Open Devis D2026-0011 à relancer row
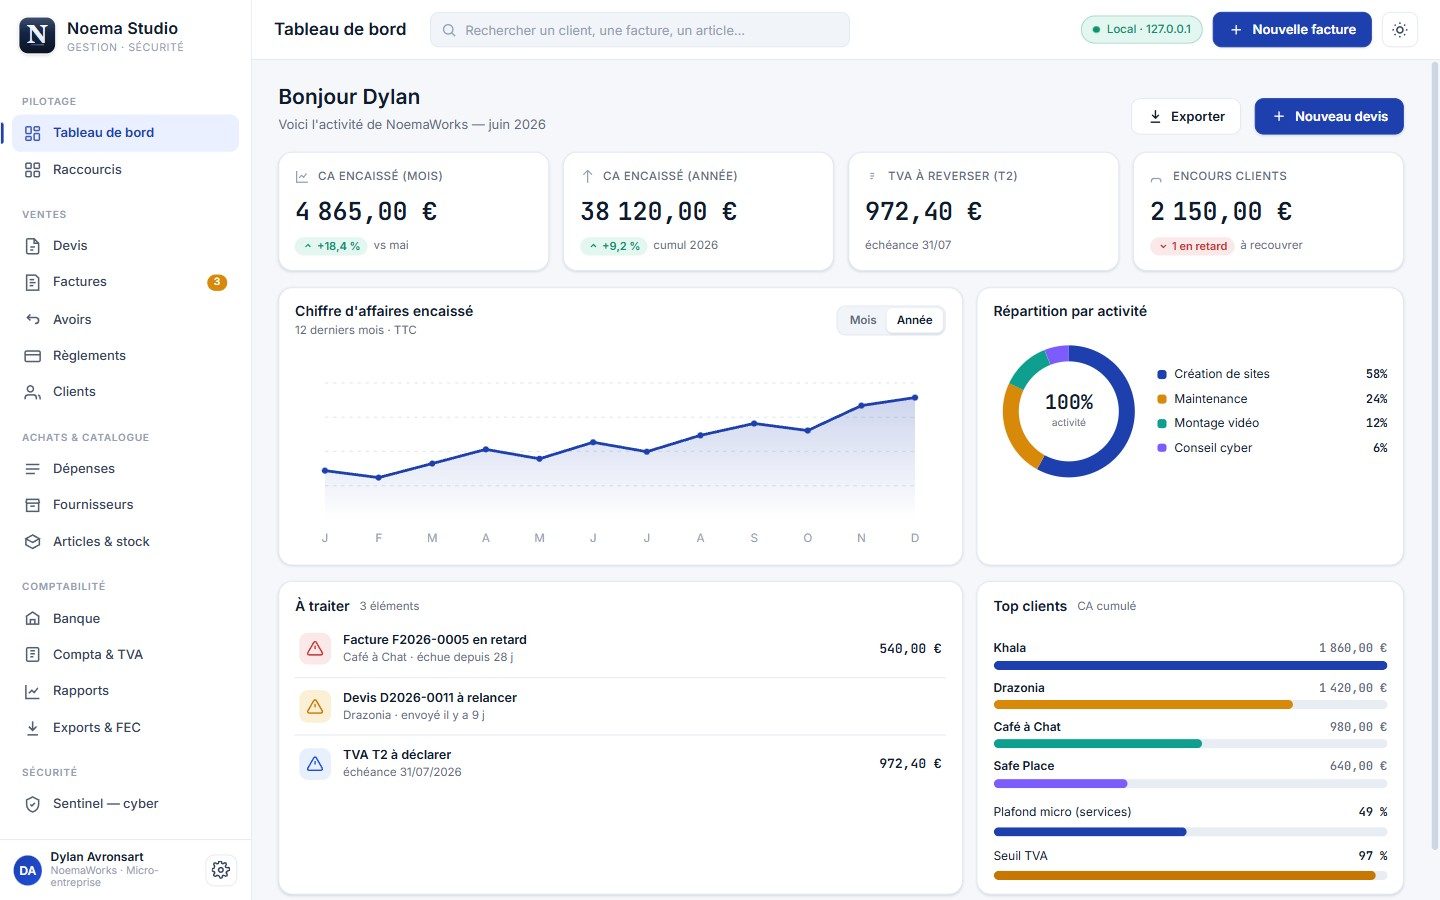The image size is (1440, 900). click(620, 706)
